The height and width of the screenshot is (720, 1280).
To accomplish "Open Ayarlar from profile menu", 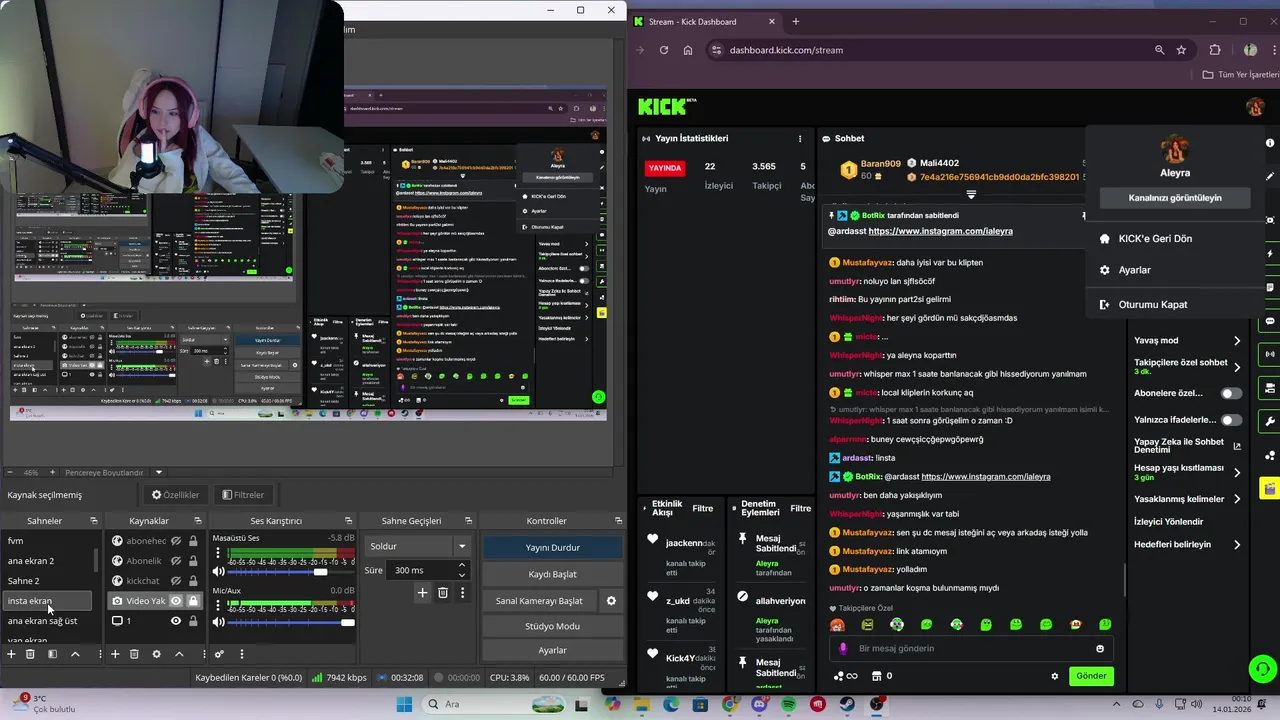I will [x=1134, y=270].
